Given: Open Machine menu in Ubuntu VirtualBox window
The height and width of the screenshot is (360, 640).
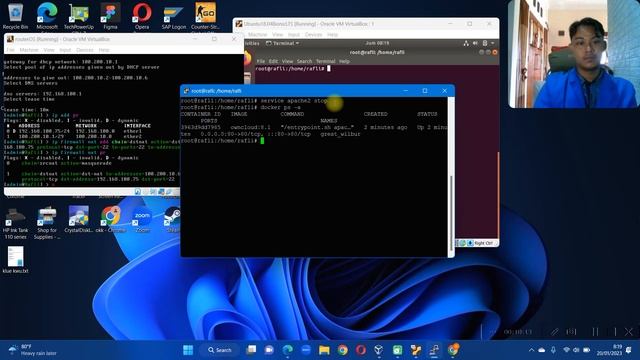Looking at the screenshot, I should pos(257,35).
